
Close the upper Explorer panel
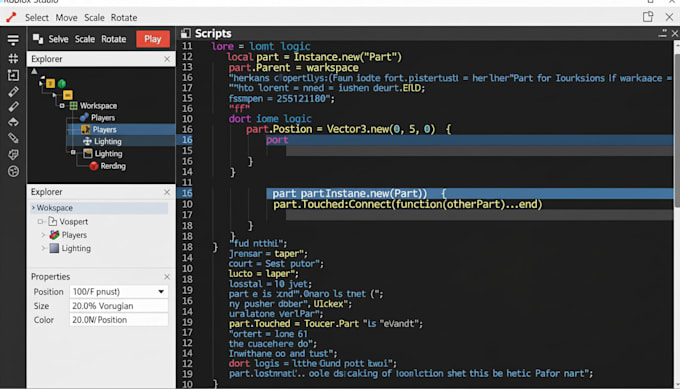click(x=167, y=59)
